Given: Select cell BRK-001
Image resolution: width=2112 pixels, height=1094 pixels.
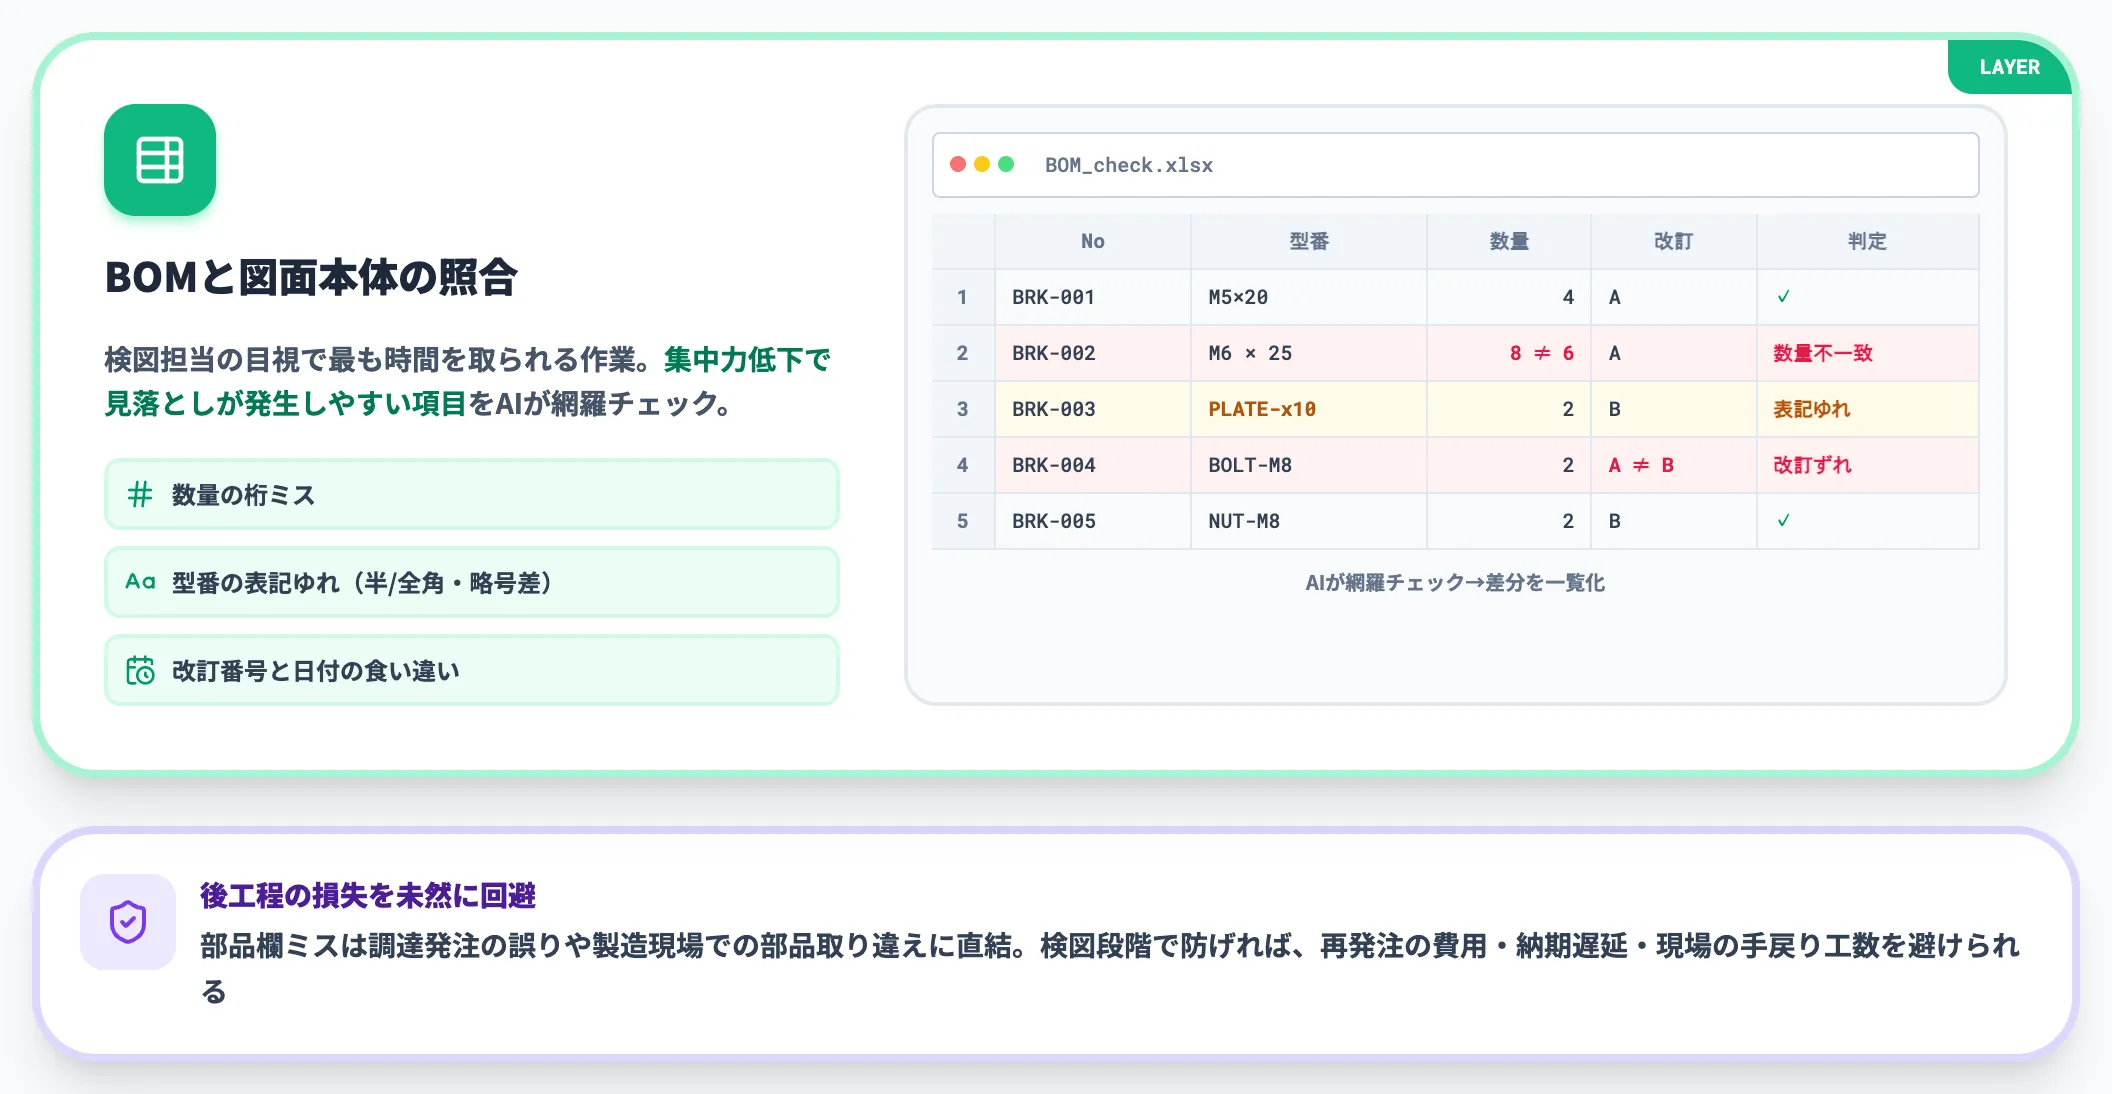Looking at the screenshot, I should (x=1093, y=297).
